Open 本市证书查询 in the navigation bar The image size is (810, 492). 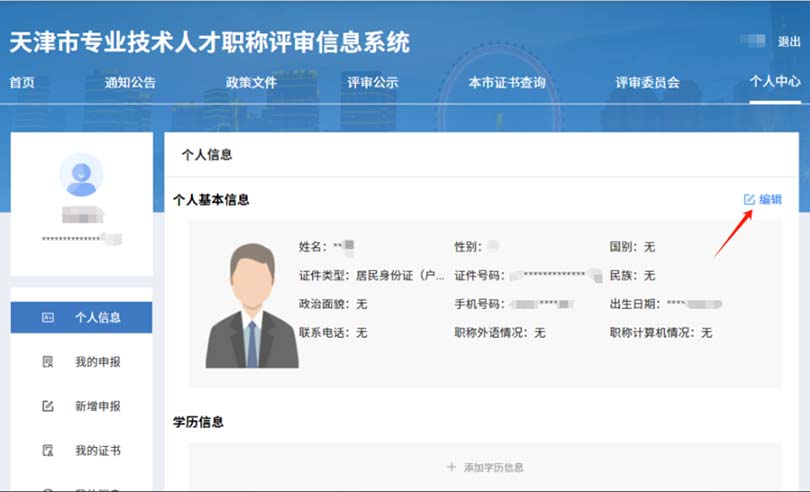(507, 83)
